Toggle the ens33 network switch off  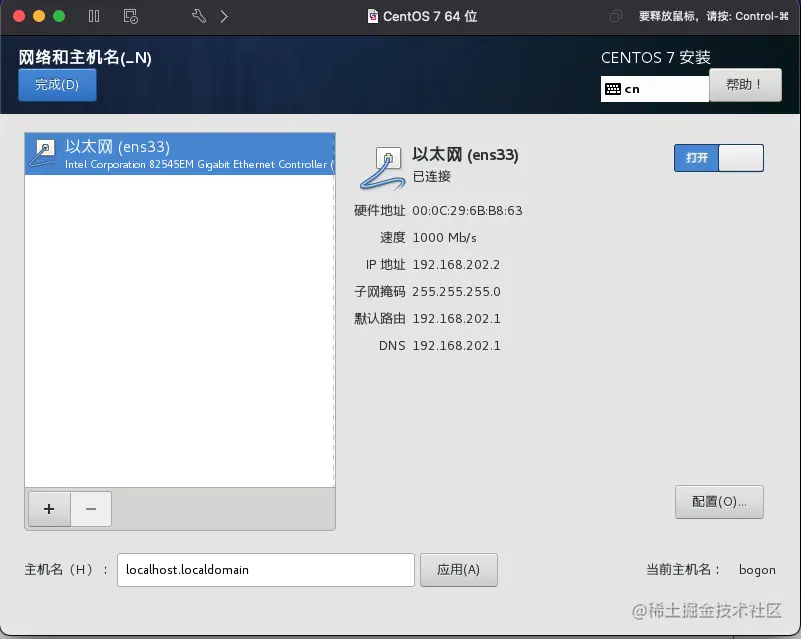tap(719, 158)
